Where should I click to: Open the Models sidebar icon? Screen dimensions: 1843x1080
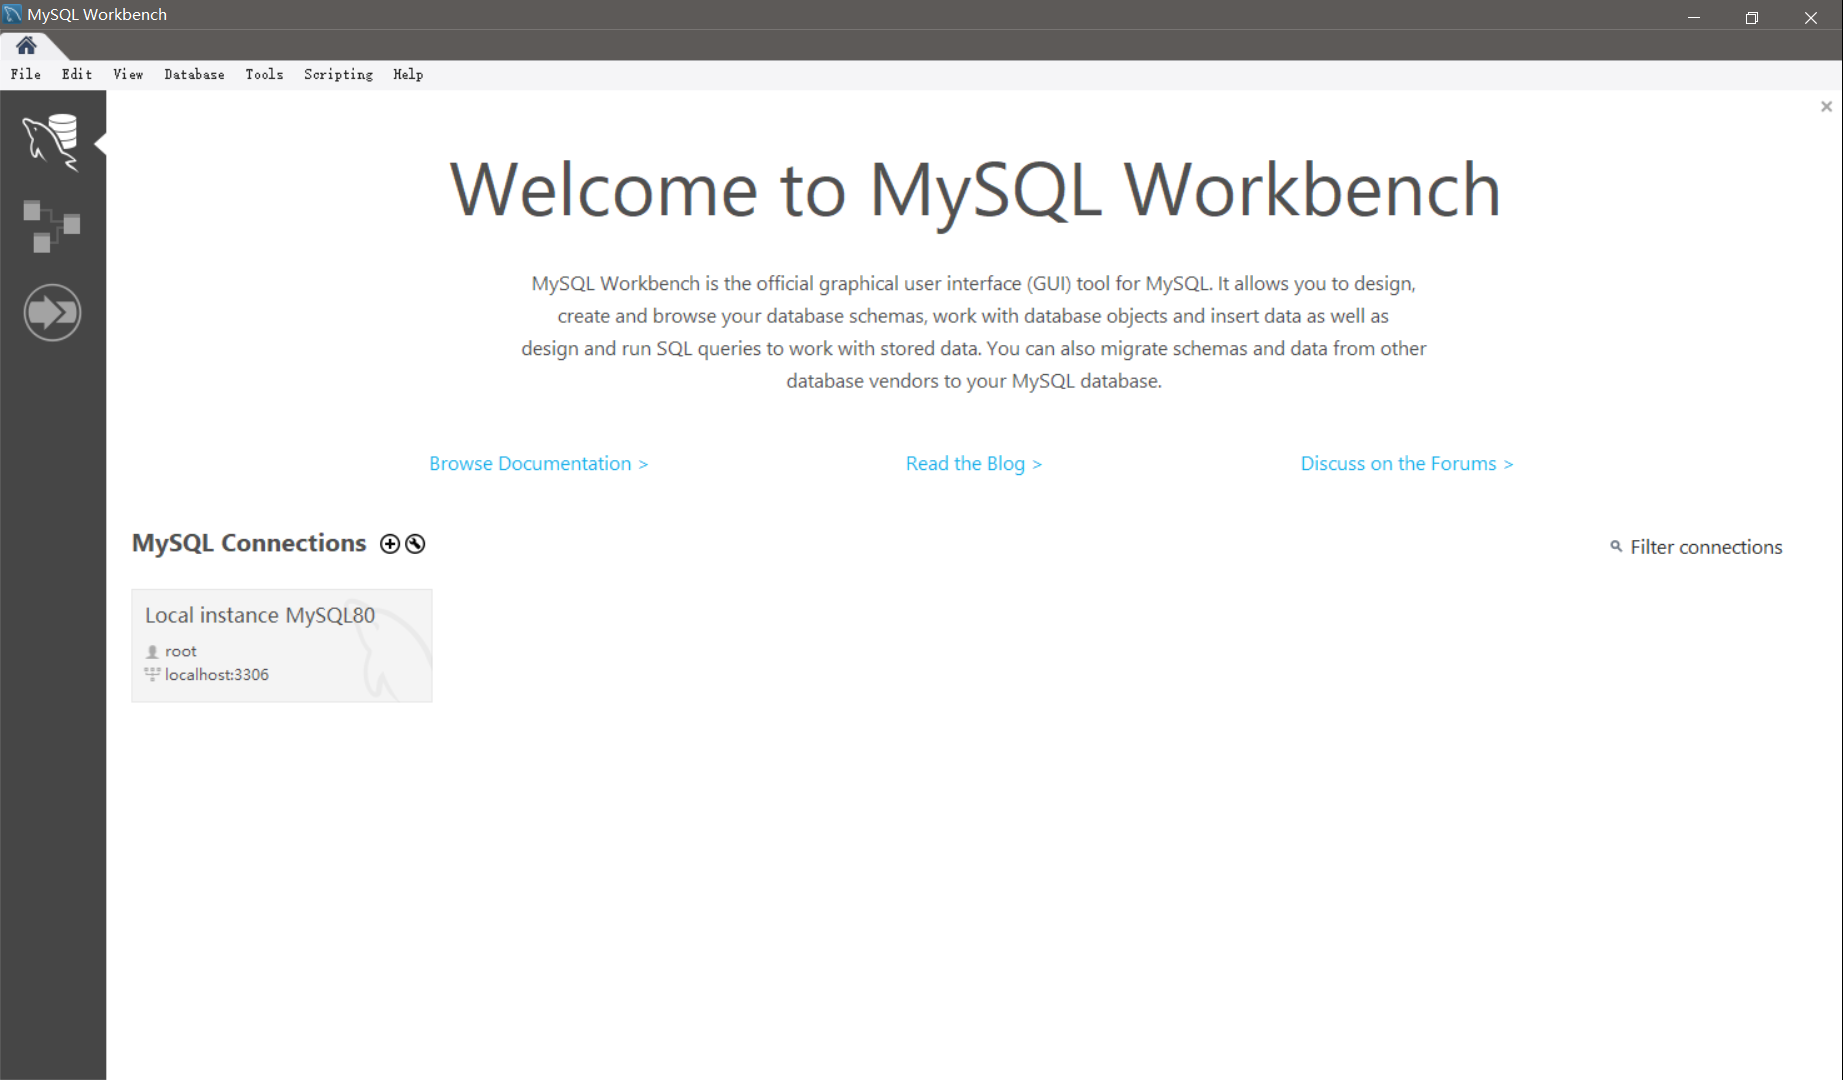coord(51,226)
